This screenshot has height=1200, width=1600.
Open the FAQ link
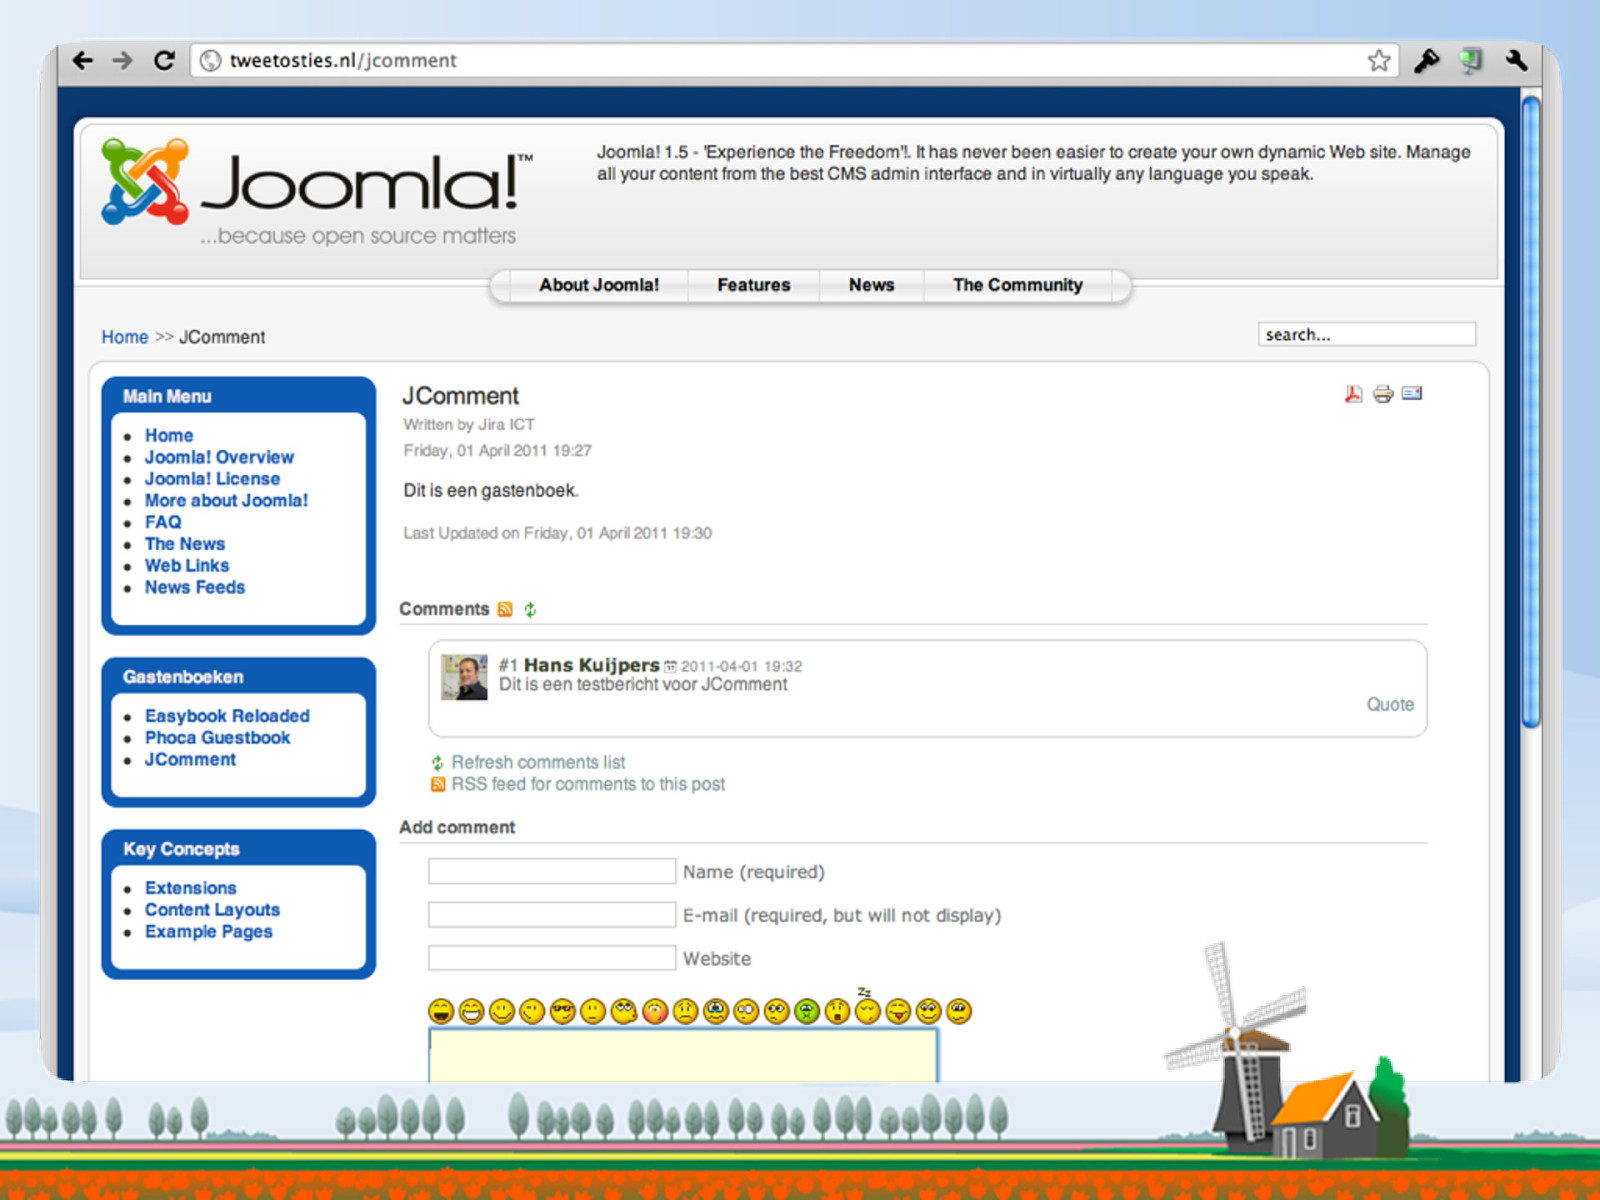[163, 522]
